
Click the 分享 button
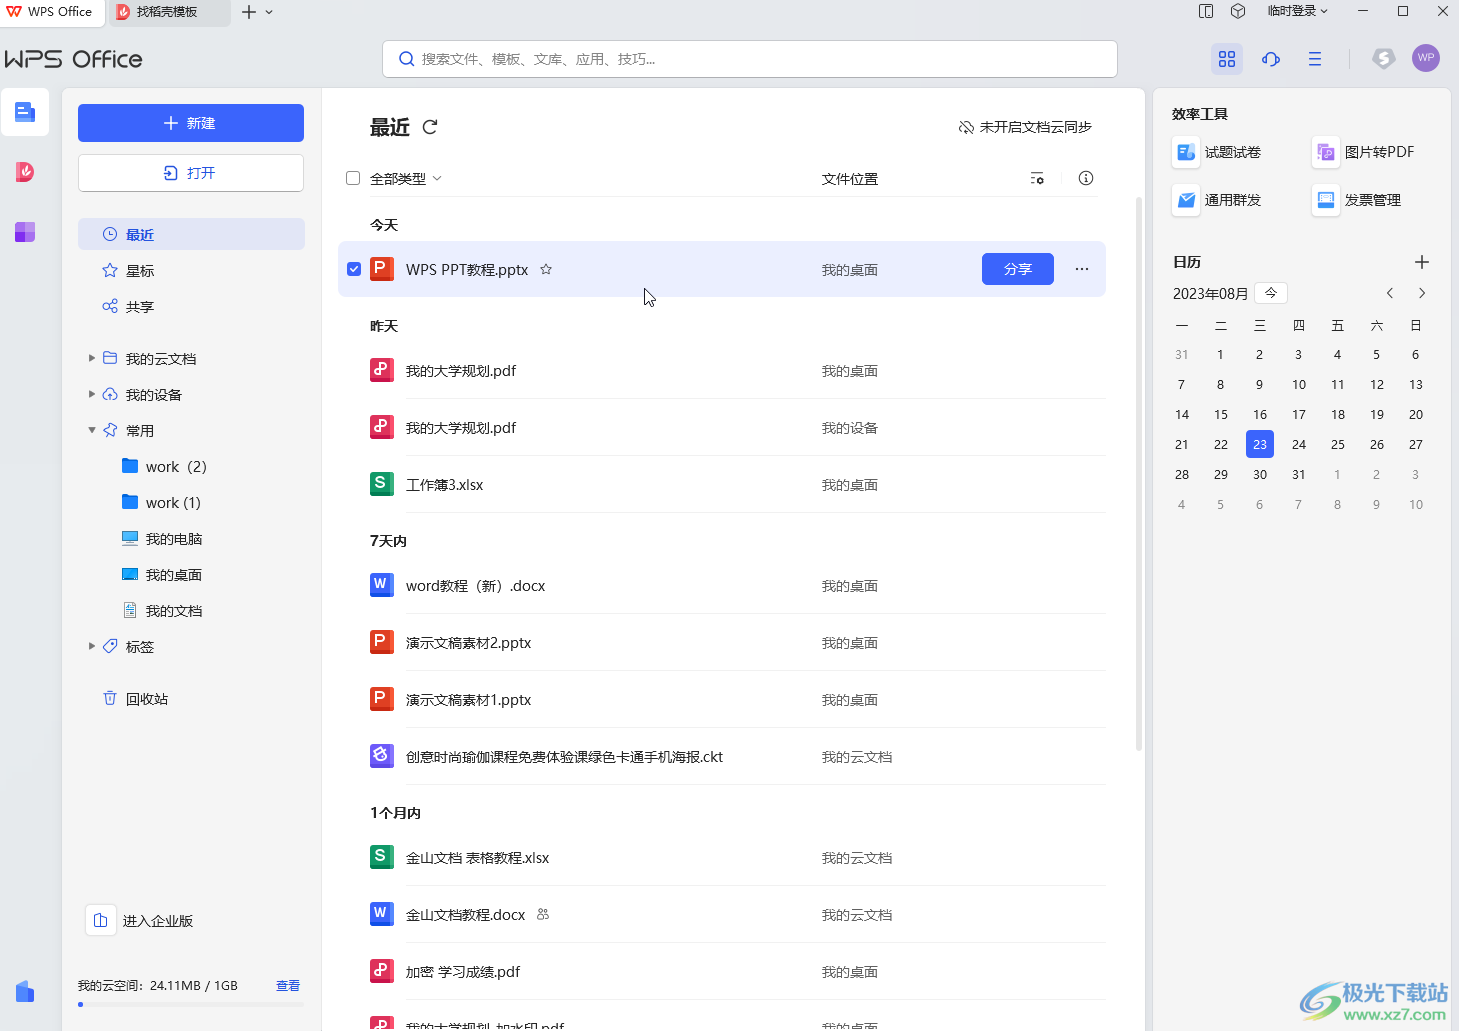pyautogui.click(x=1018, y=269)
